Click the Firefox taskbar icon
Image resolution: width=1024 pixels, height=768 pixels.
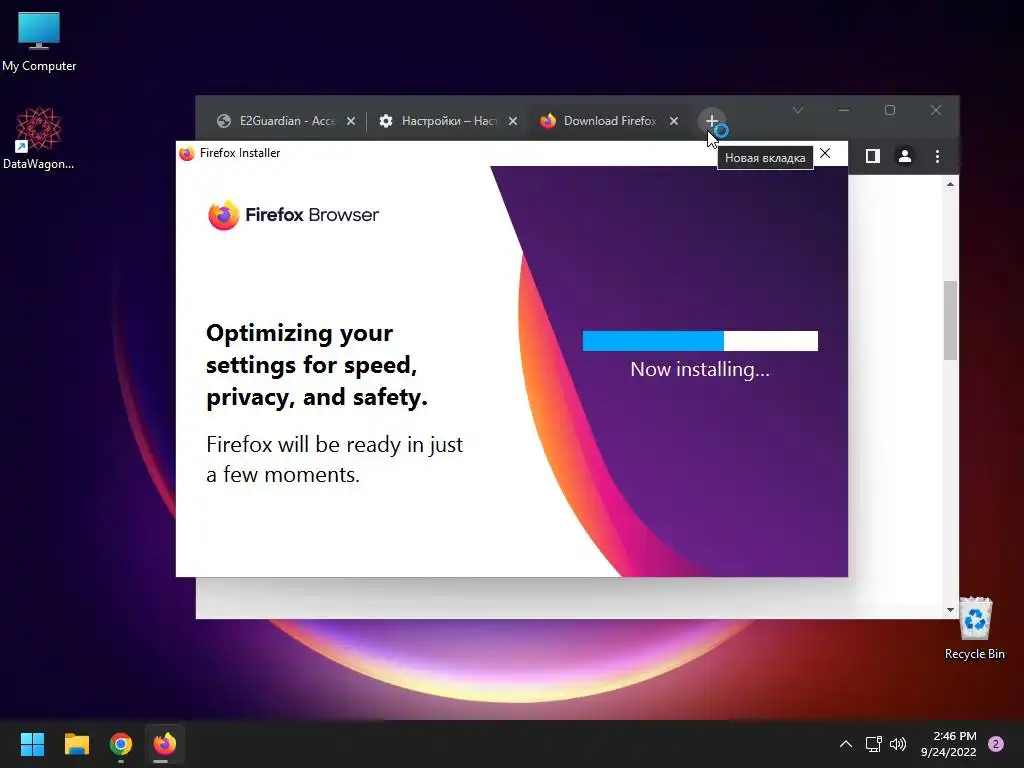tap(165, 744)
